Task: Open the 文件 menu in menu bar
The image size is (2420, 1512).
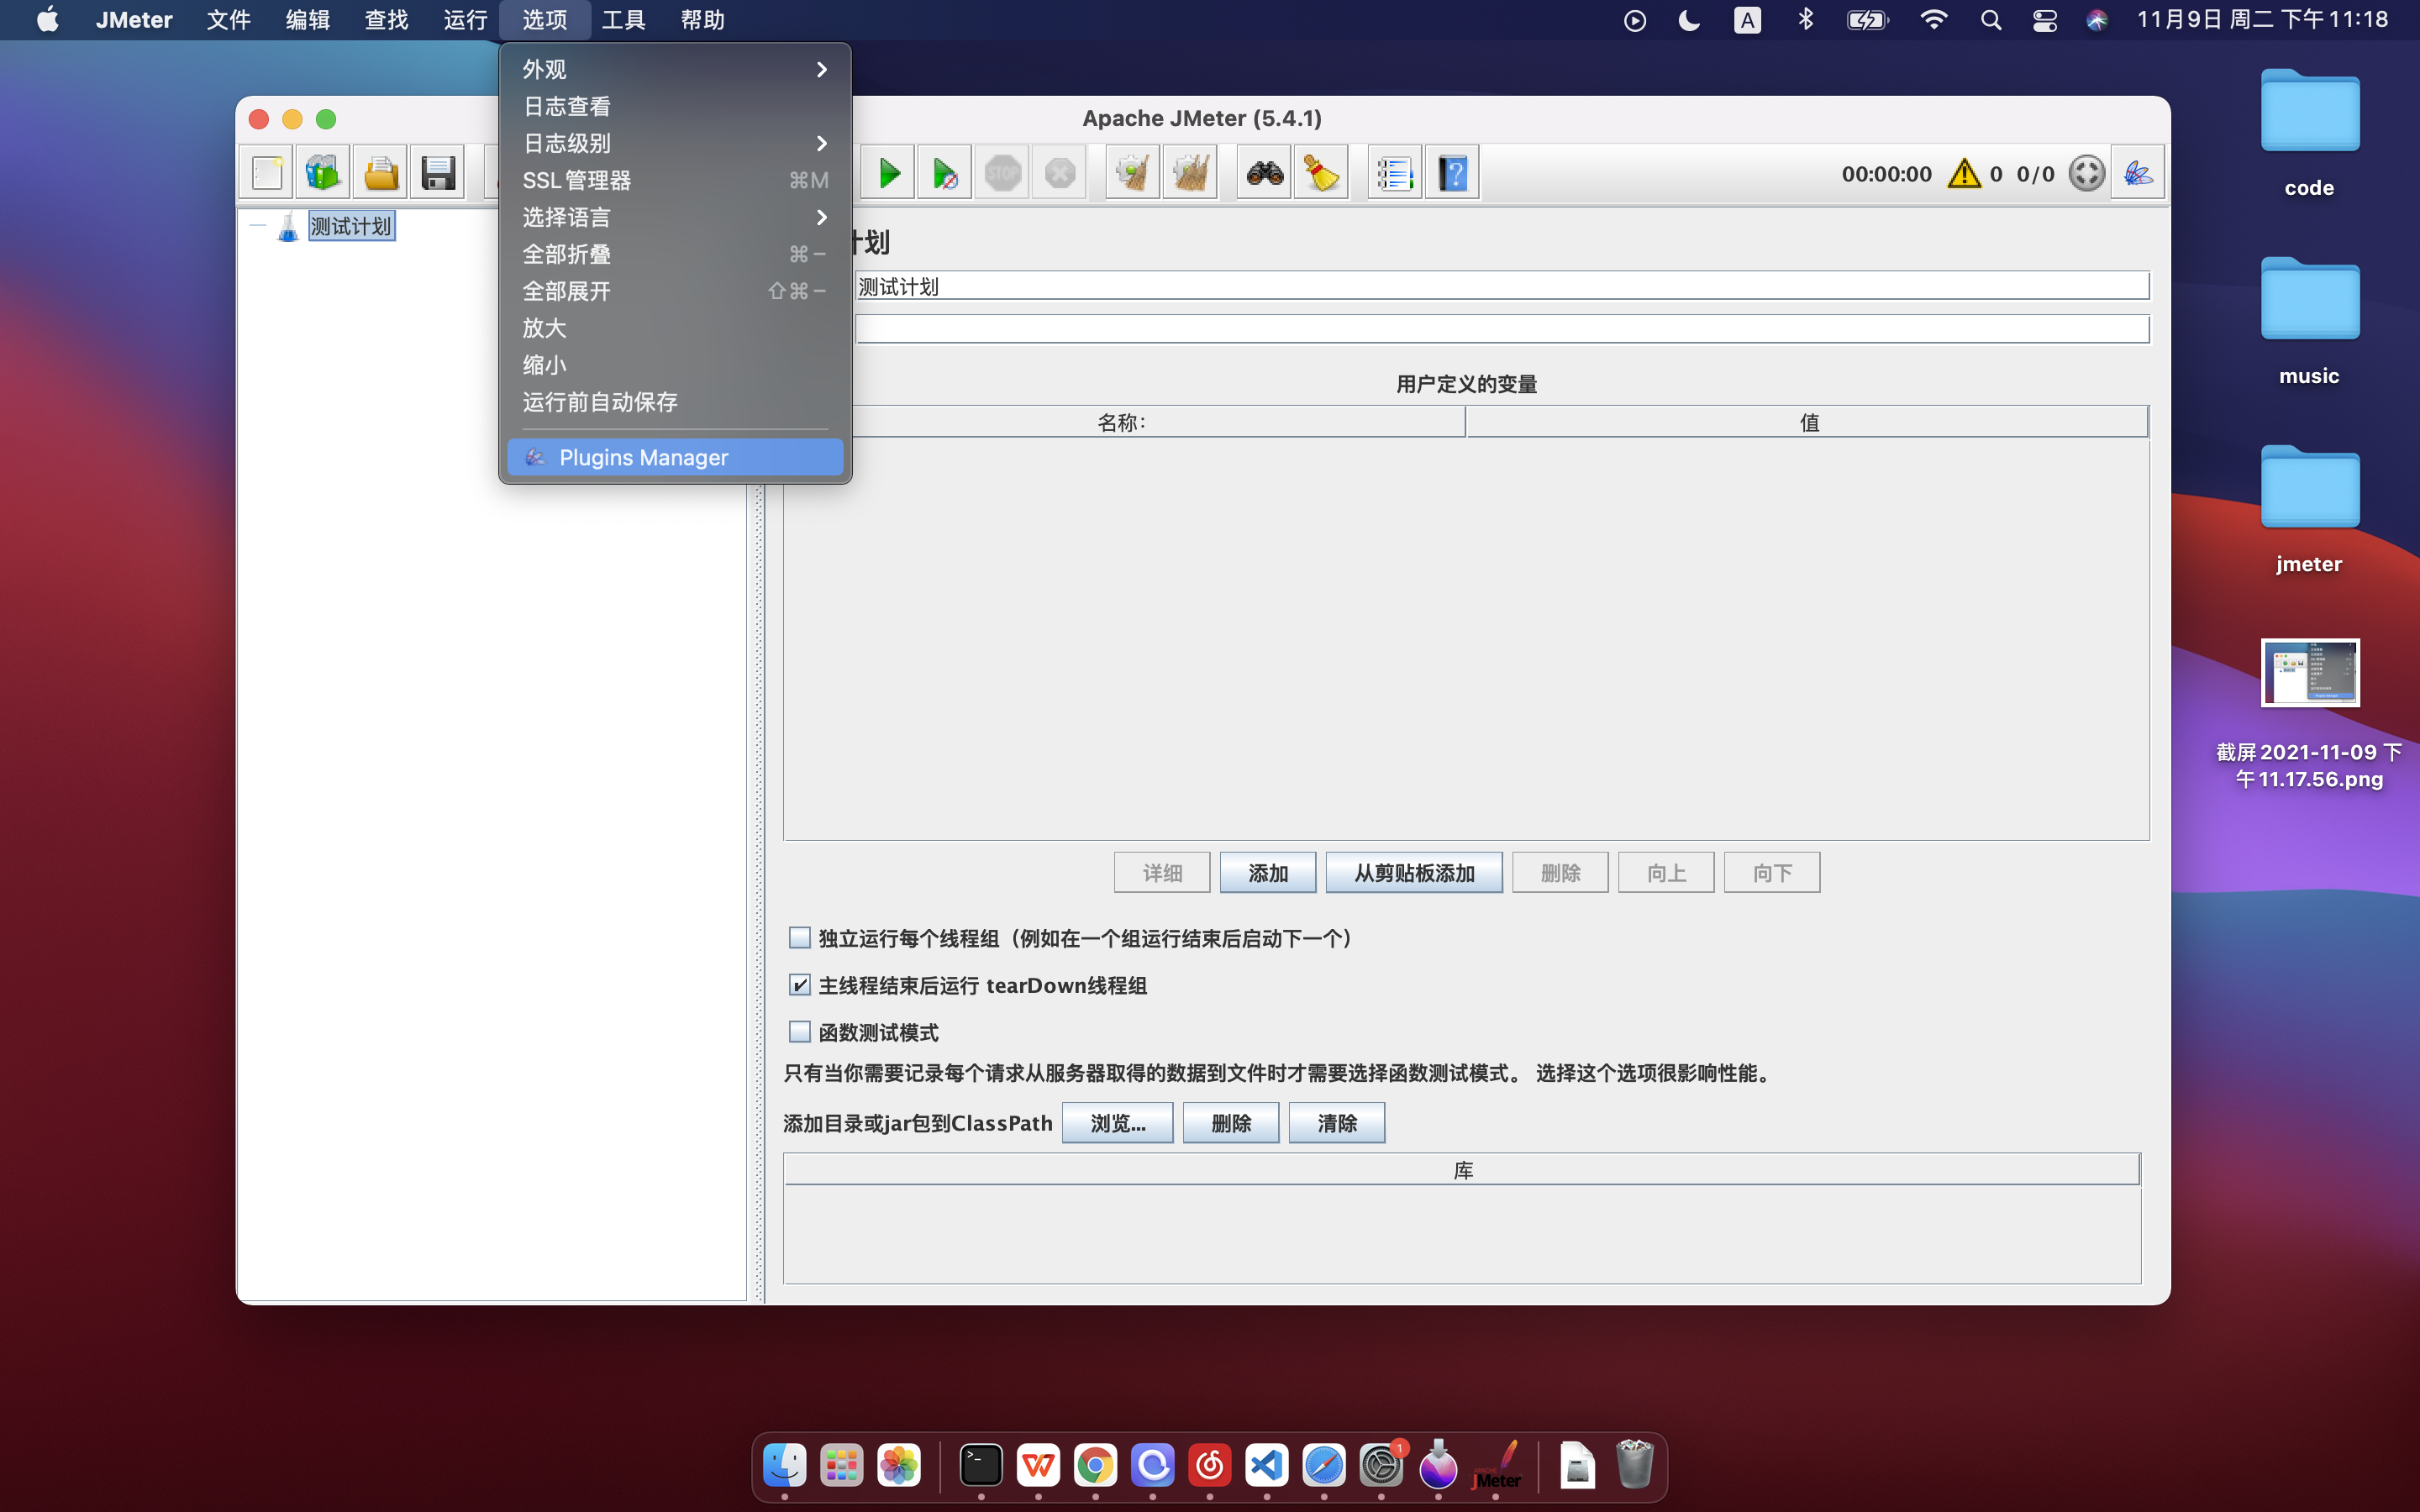Action: pyautogui.click(x=228, y=20)
